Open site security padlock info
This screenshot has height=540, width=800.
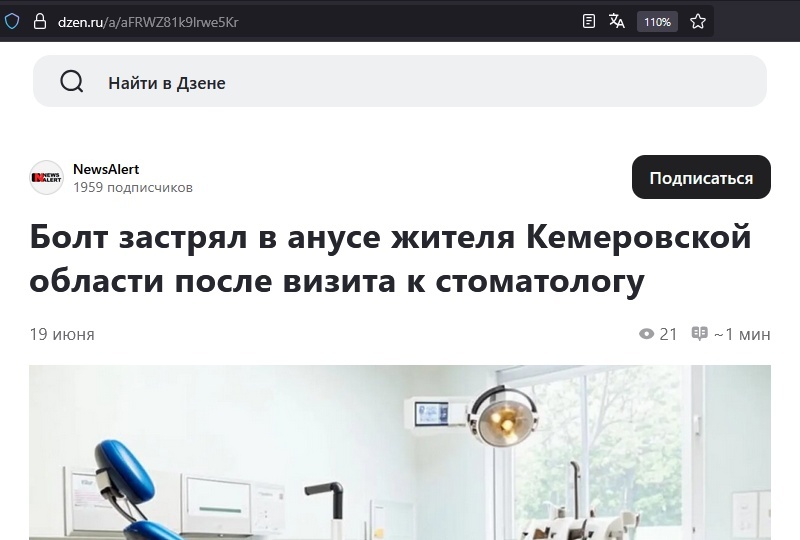(x=40, y=21)
